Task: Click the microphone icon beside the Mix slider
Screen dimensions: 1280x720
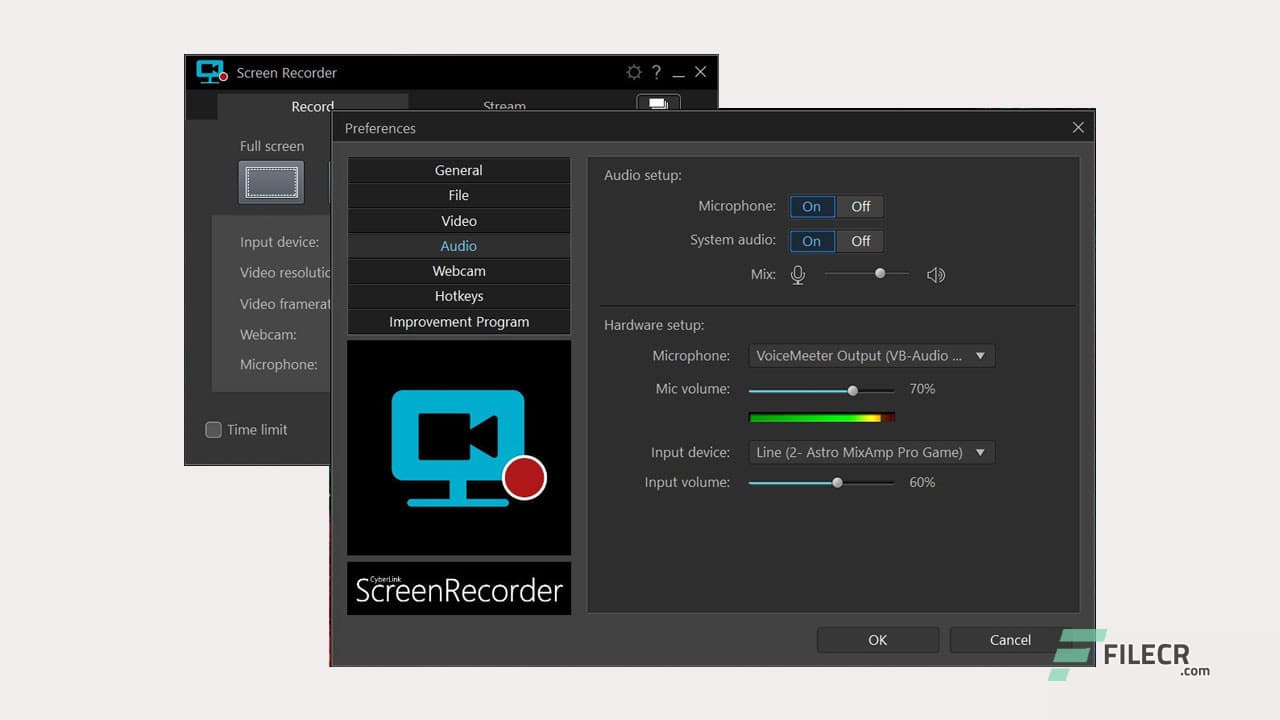Action: [x=797, y=274]
